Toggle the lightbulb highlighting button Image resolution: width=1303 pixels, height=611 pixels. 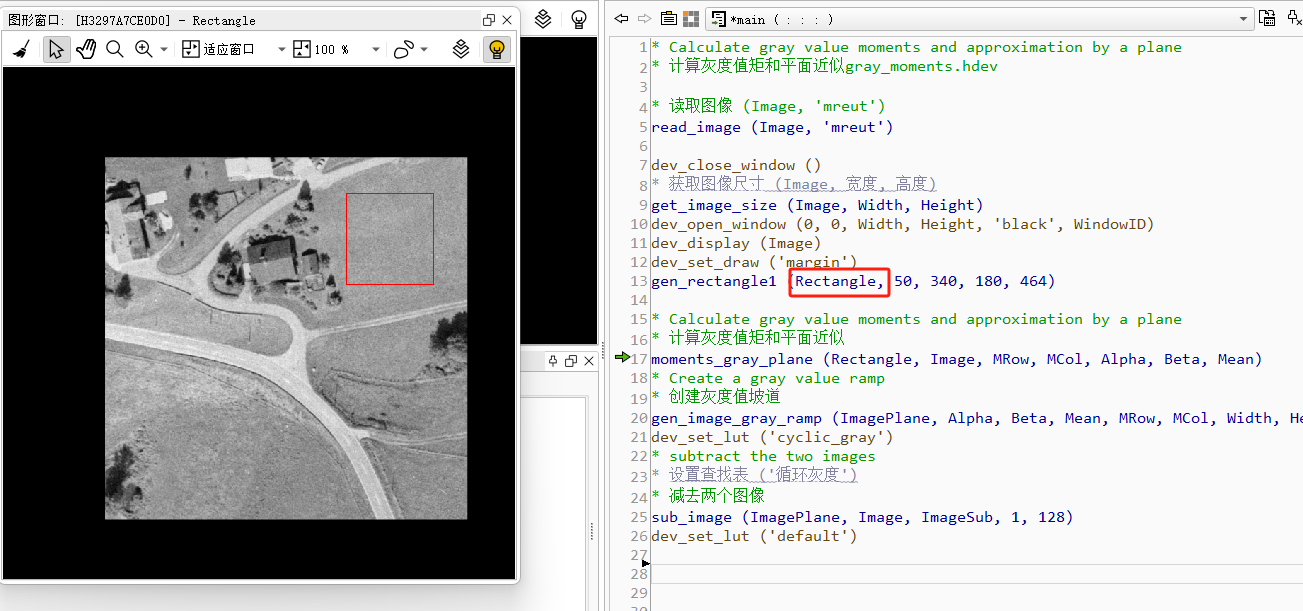[x=497, y=48]
